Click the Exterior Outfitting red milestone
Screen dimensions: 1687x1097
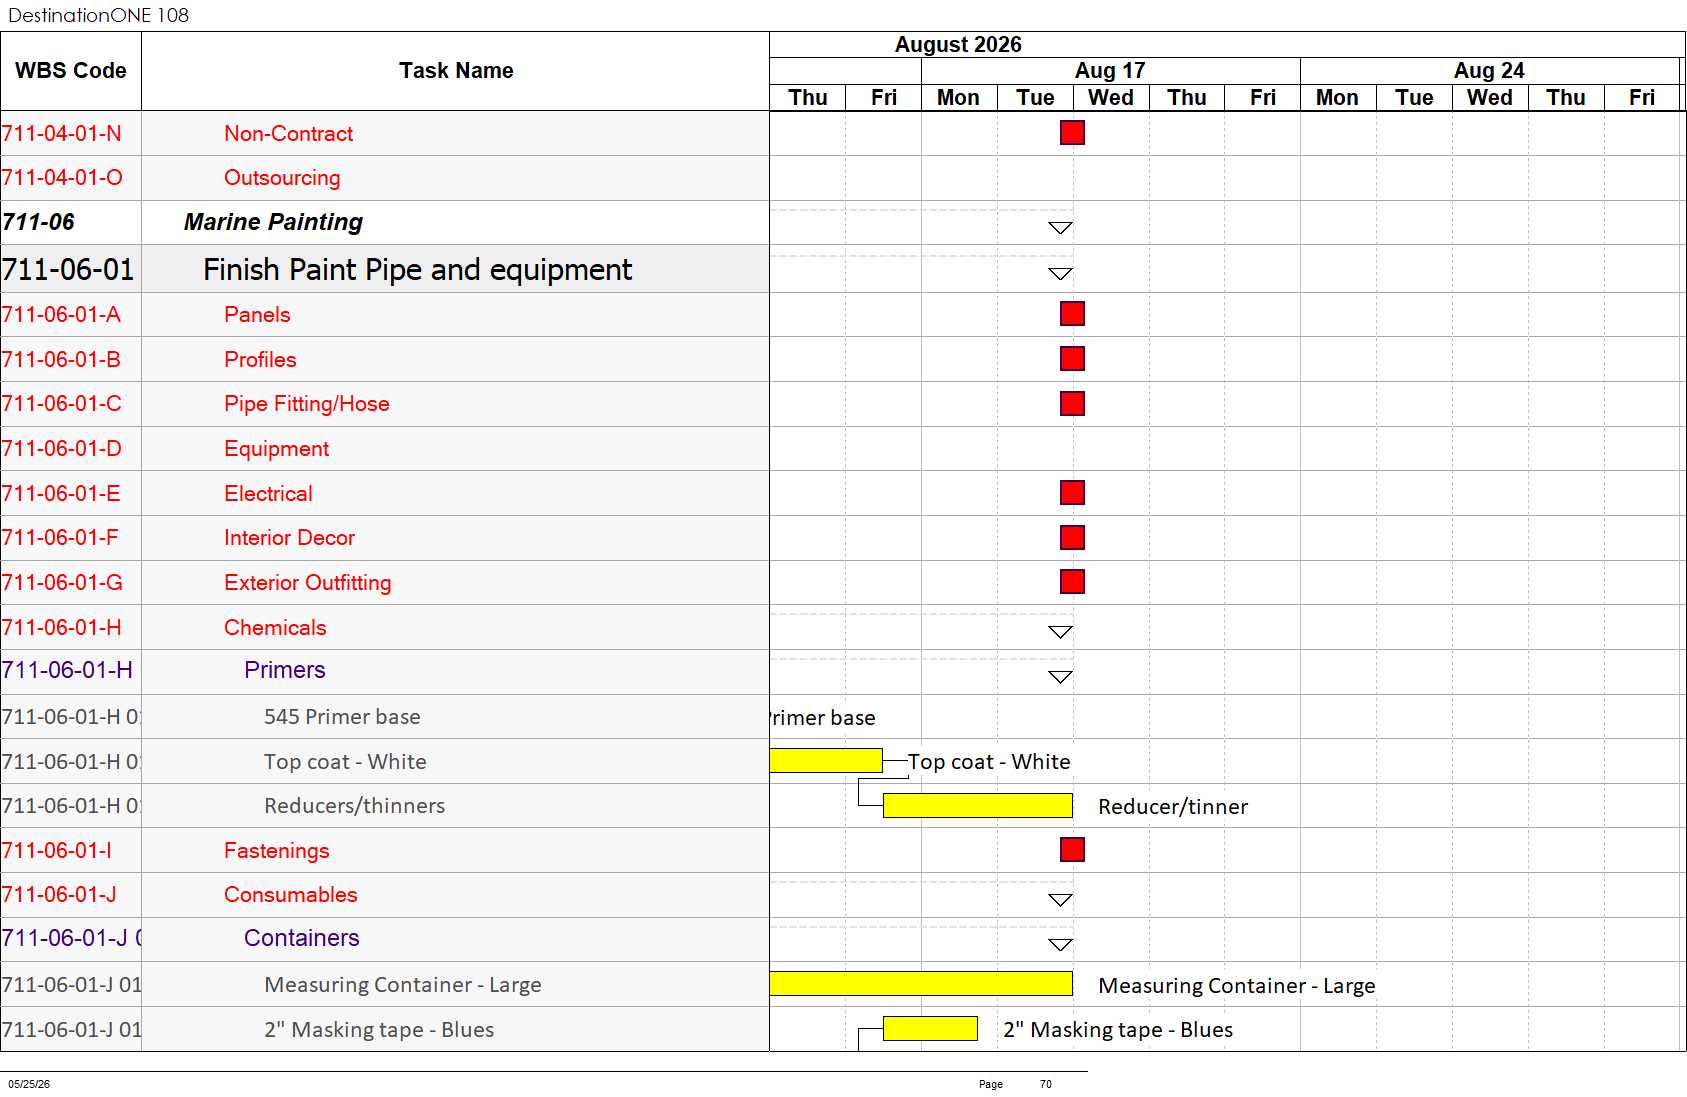[1072, 582]
